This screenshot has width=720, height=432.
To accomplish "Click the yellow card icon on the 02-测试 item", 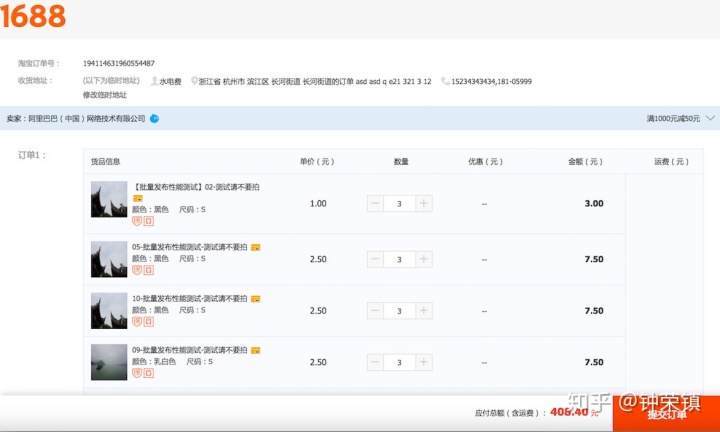I will [x=138, y=198].
